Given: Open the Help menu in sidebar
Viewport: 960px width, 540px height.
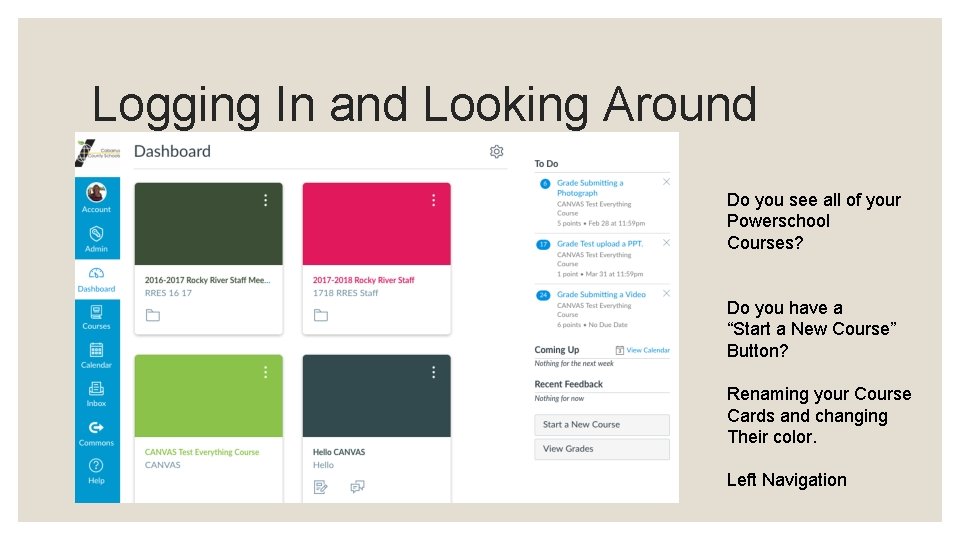Looking at the screenshot, I should (x=97, y=471).
